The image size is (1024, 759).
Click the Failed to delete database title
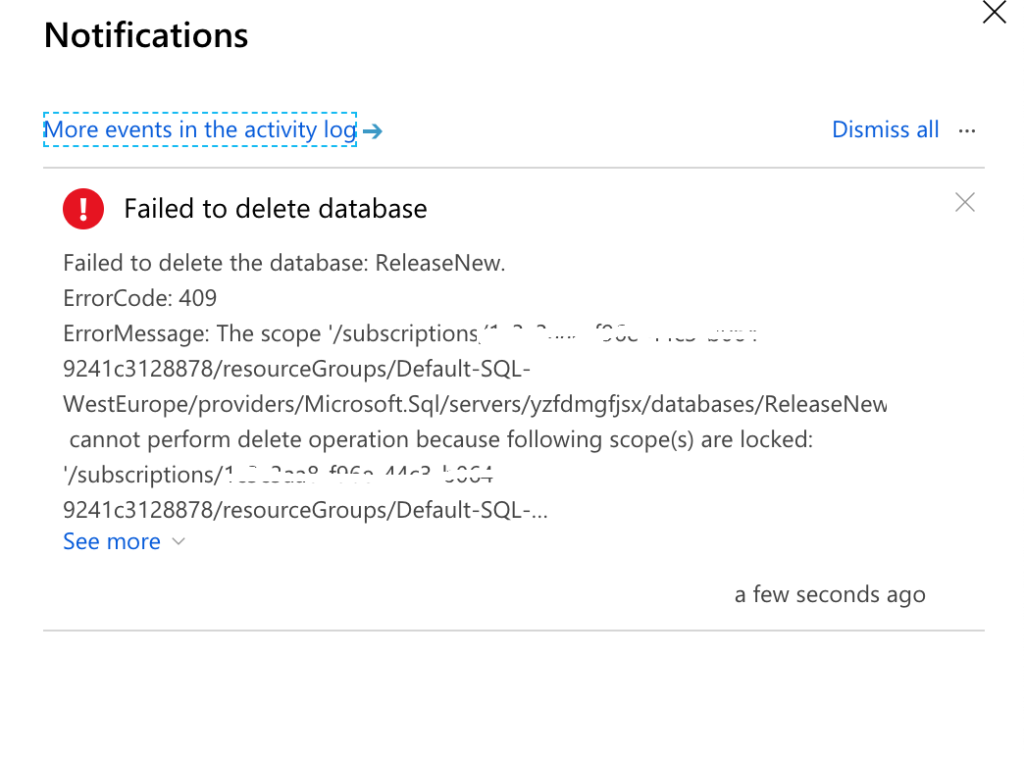pyautogui.click(x=275, y=208)
